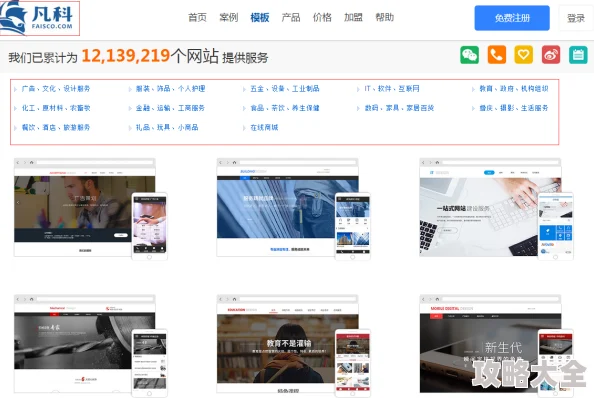The height and width of the screenshot is (398, 594).
Task: Click the 登录 button
Action: (576, 18)
